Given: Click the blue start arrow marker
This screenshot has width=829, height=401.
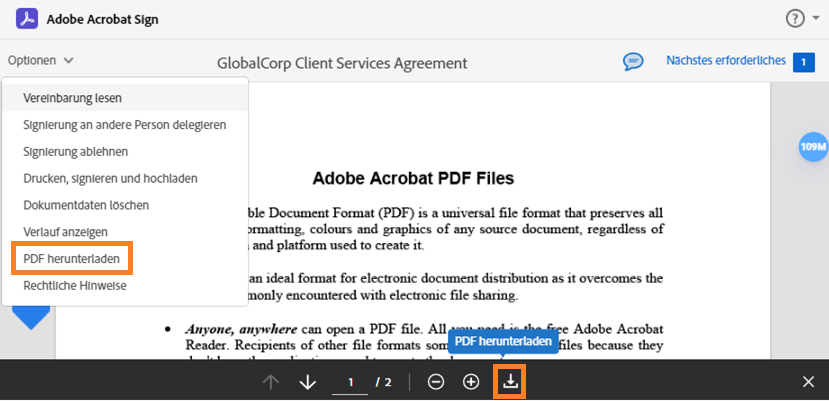Looking at the screenshot, I should click(31, 318).
